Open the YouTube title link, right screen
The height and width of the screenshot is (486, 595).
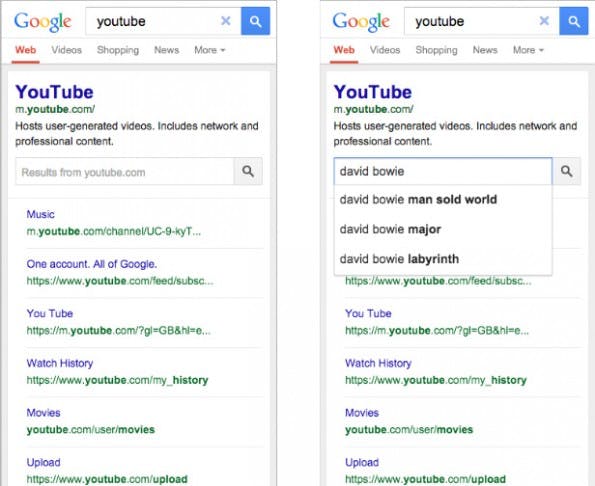(373, 92)
